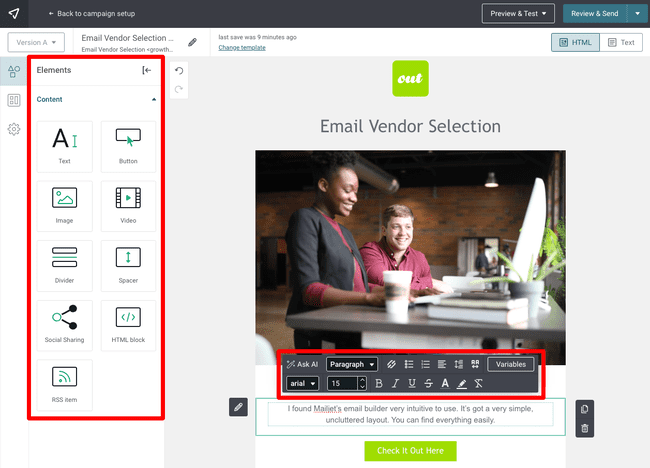Image resolution: width=650 pixels, height=468 pixels.
Task: Pick the HTML block element
Action: [128, 325]
